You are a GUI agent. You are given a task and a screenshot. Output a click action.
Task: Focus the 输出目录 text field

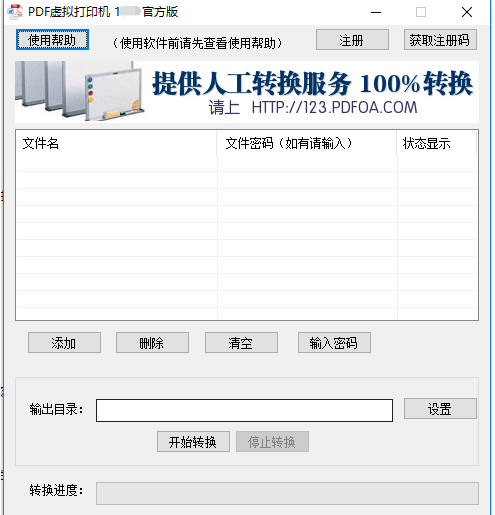tap(244, 410)
